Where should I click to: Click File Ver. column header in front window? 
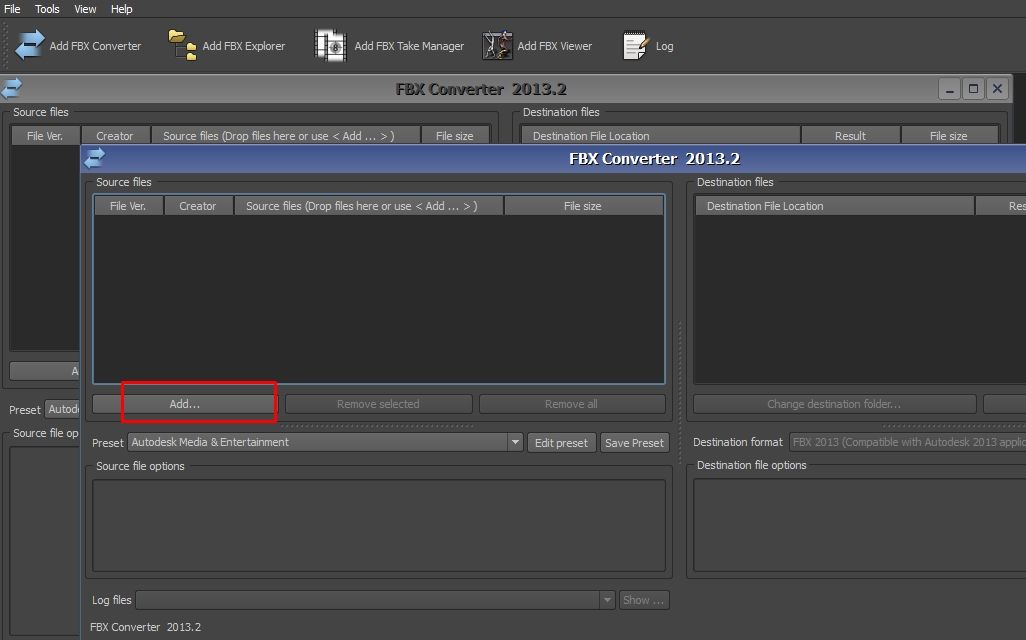pos(128,205)
